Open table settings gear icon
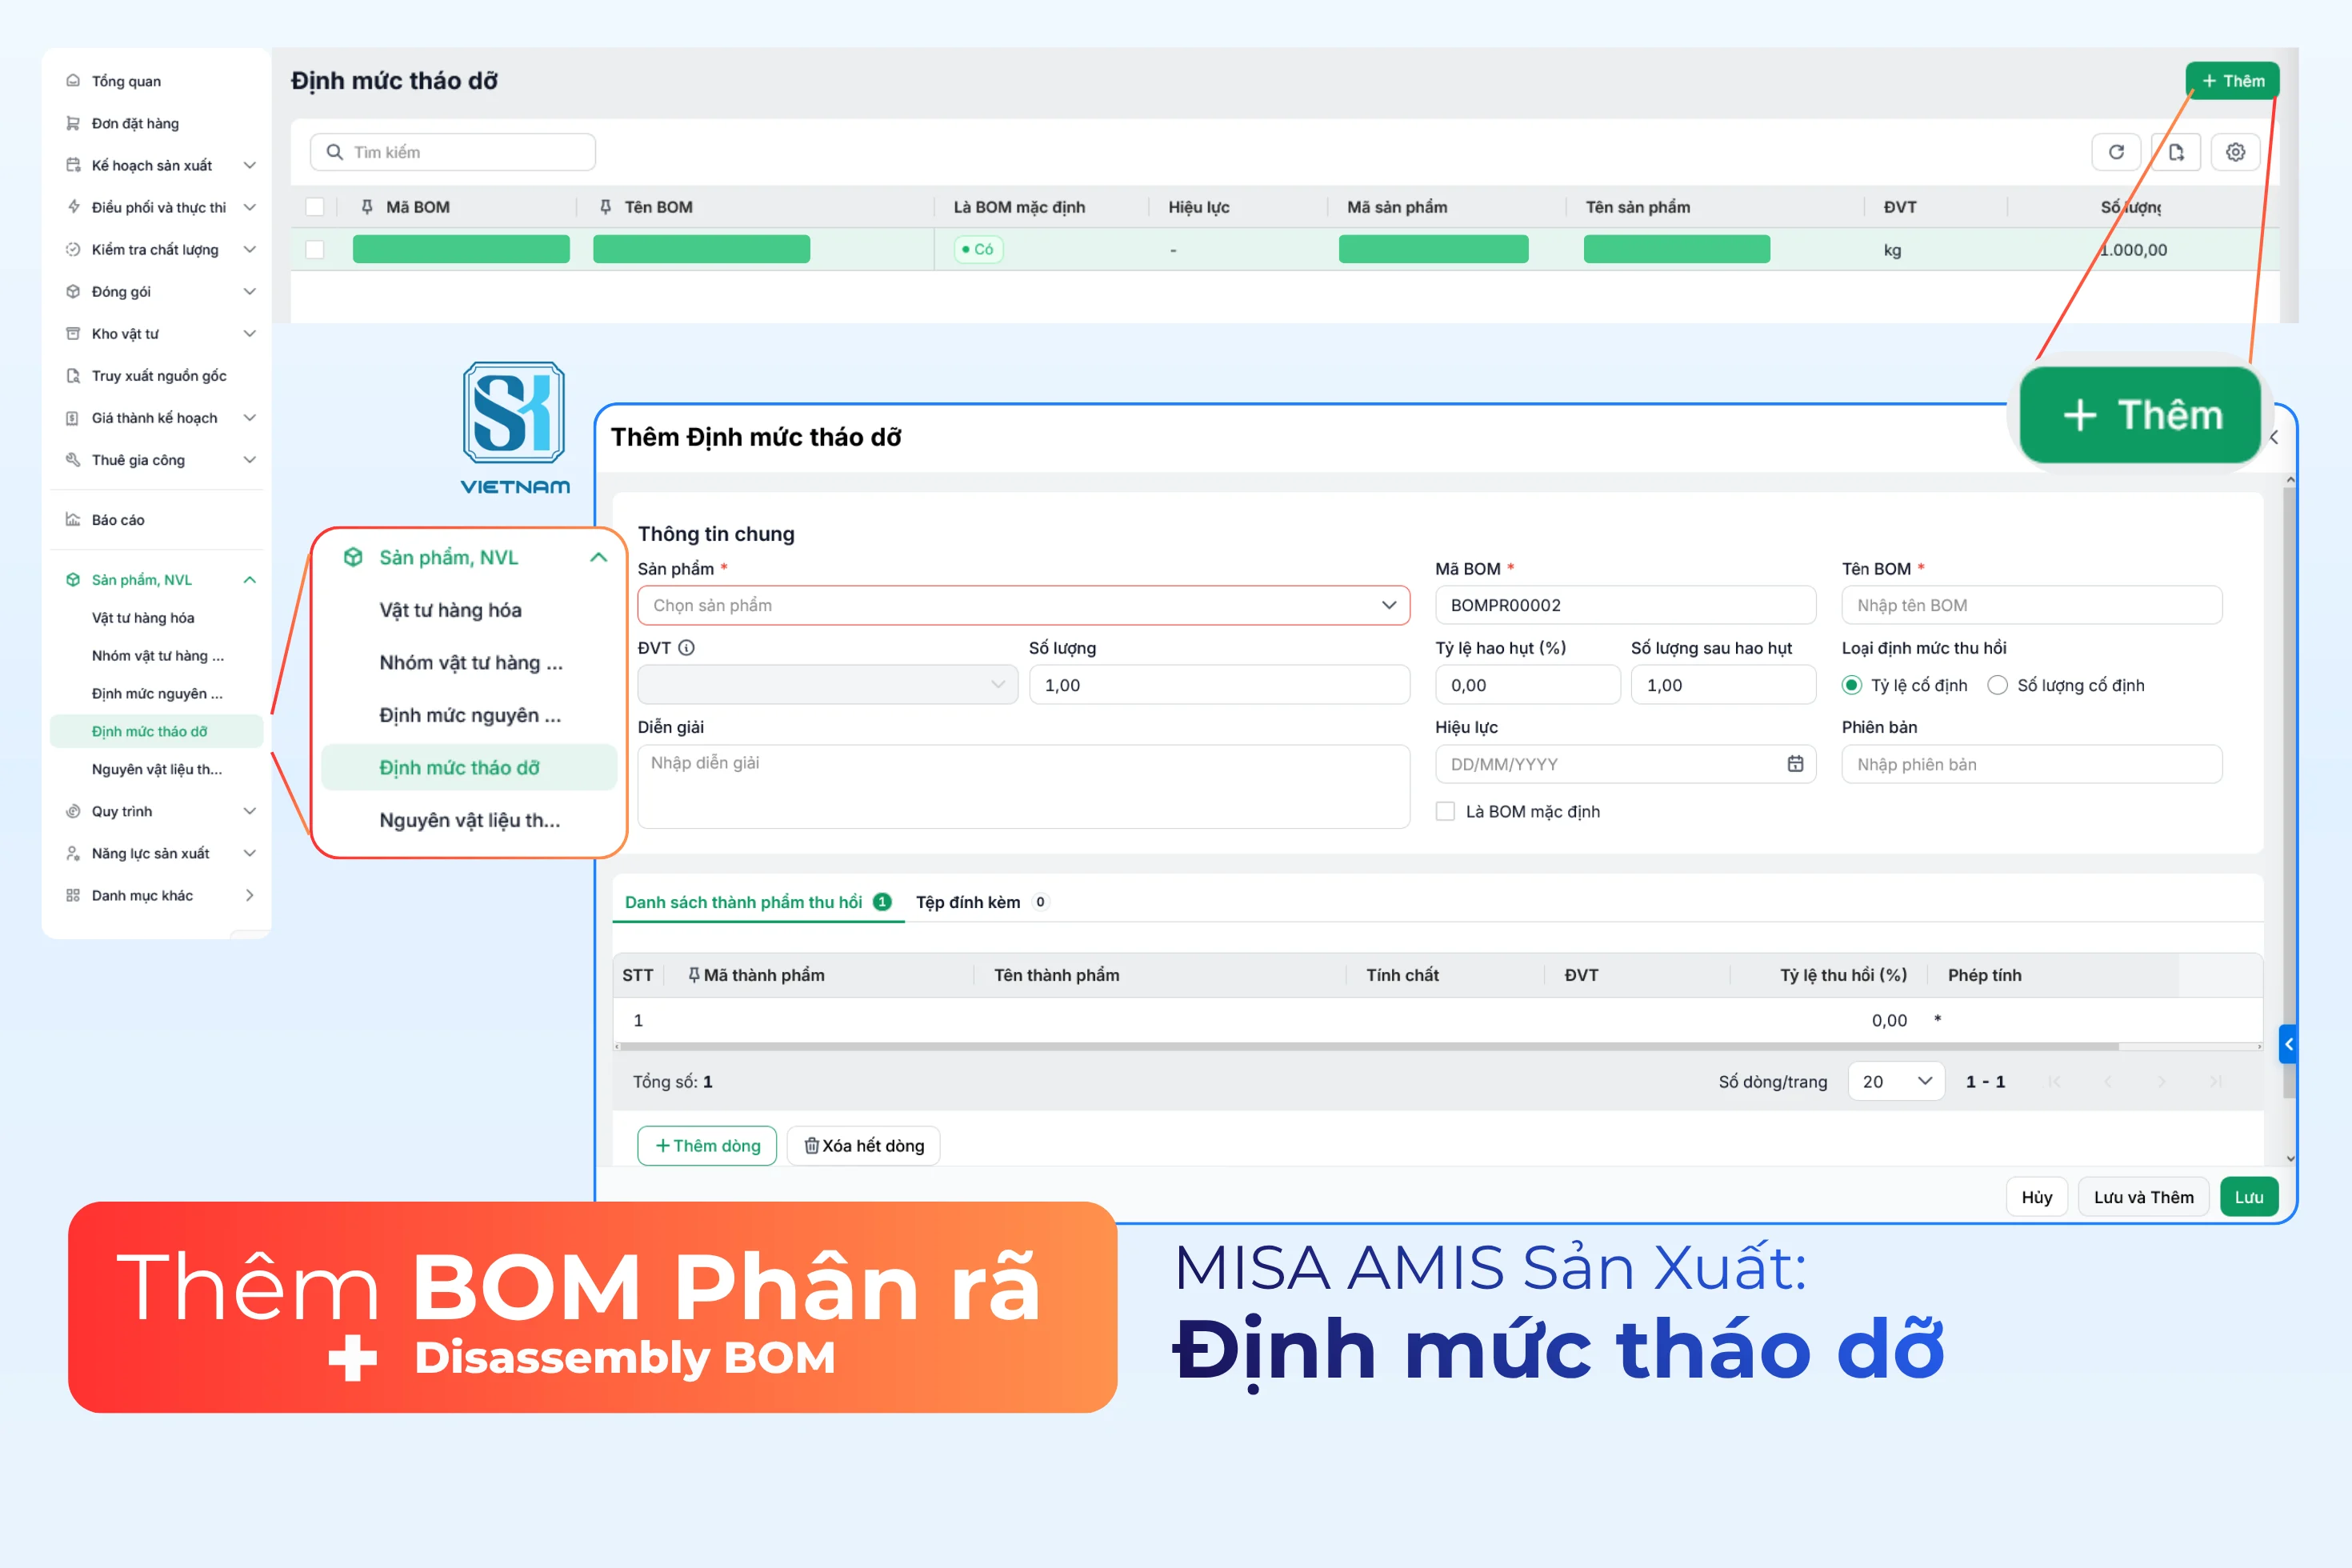2352x1568 pixels. click(x=2235, y=152)
